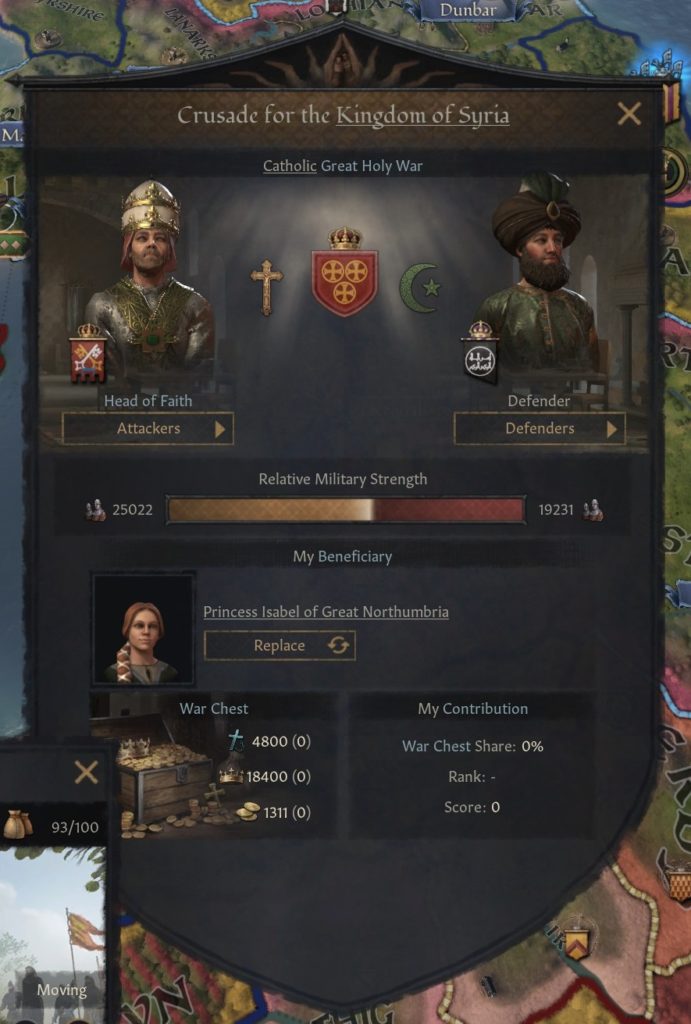Expand the Attackers list
The height and width of the screenshot is (1024, 691).
pyautogui.click(x=148, y=428)
